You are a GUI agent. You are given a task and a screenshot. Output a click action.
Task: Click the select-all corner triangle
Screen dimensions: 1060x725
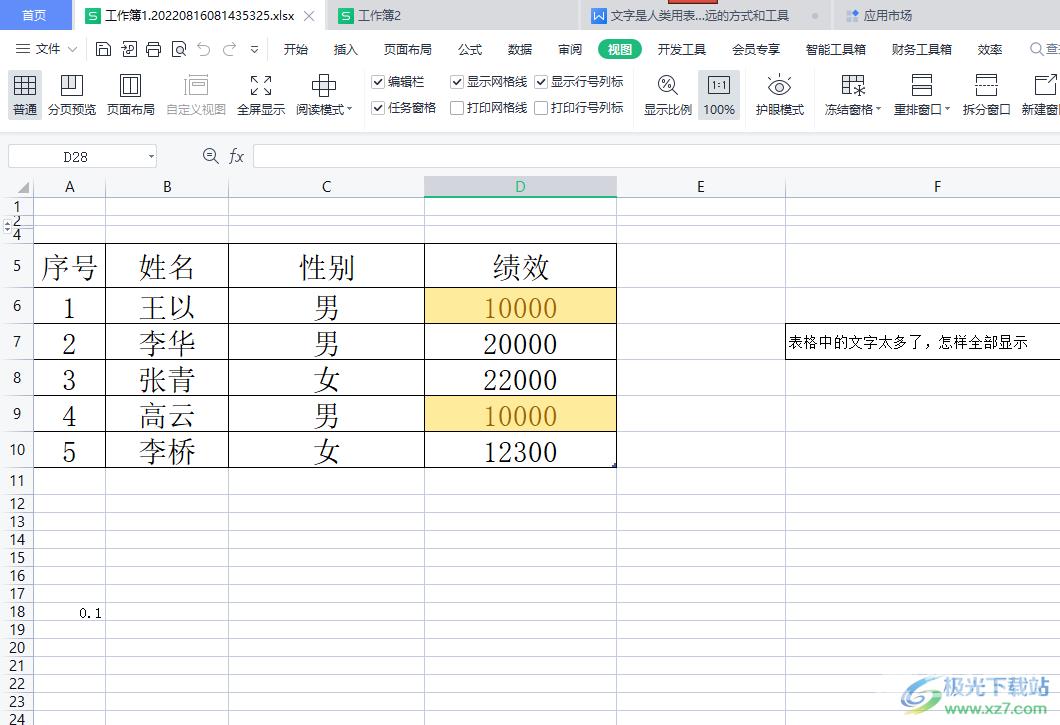pos(23,187)
